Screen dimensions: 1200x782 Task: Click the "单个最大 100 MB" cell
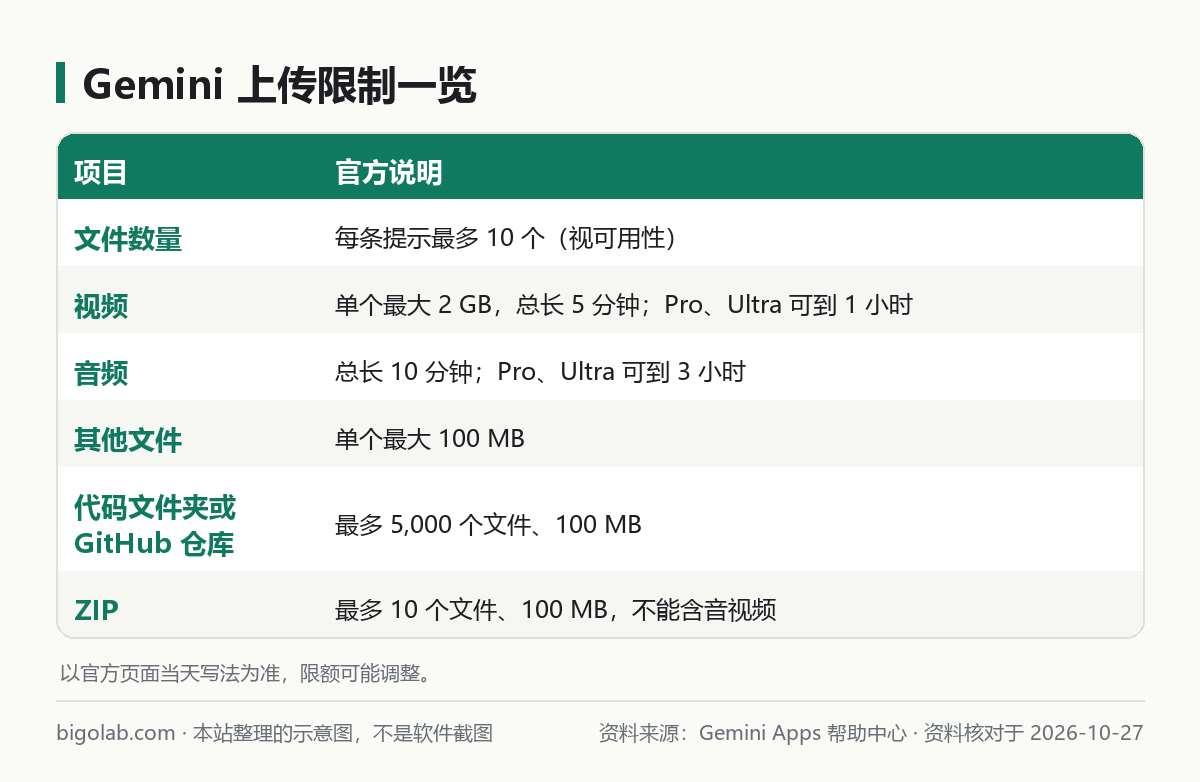coord(430,439)
